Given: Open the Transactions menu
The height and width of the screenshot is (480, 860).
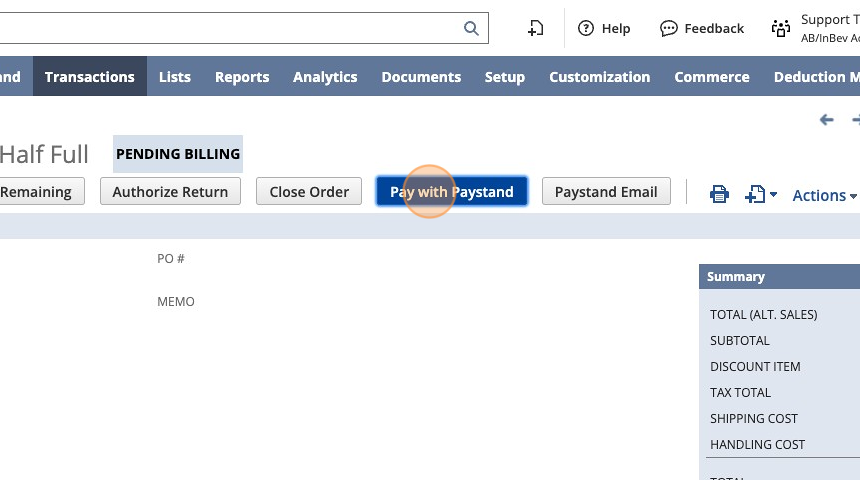Looking at the screenshot, I should click(x=89, y=76).
